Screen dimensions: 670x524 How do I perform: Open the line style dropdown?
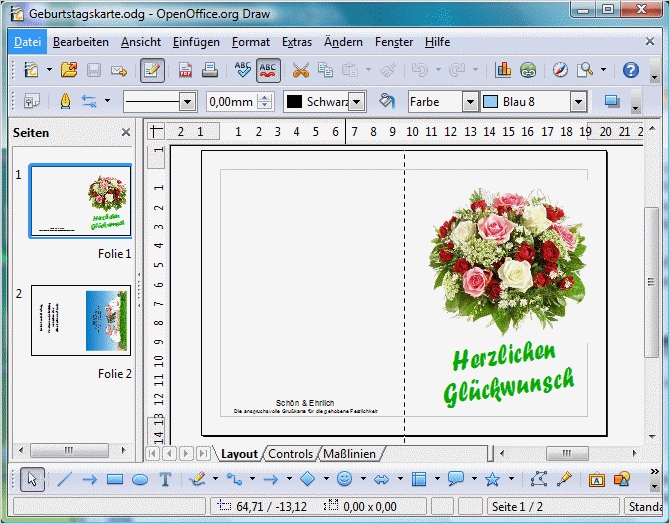(187, 101)
